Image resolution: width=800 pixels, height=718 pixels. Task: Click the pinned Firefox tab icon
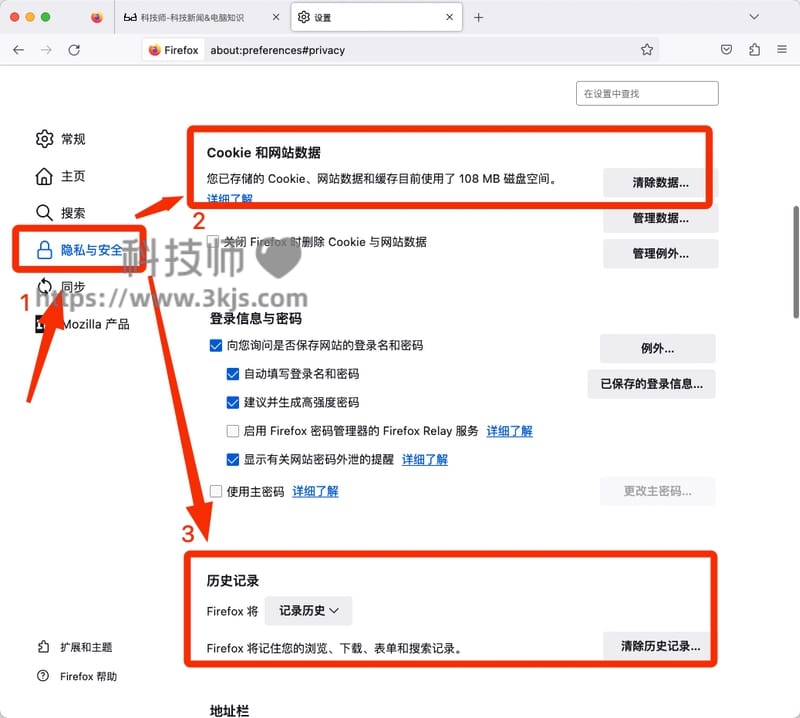click(97, 17)
